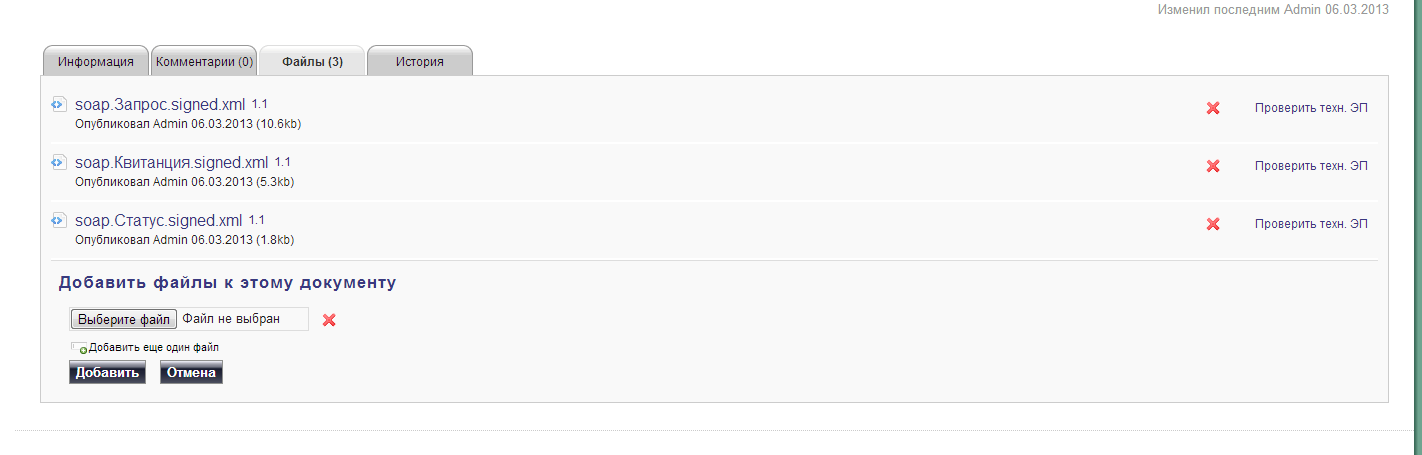This screenshot has height=455, width=1422.
Task: Open the Комментарии (0) tab
Action: 204,61
